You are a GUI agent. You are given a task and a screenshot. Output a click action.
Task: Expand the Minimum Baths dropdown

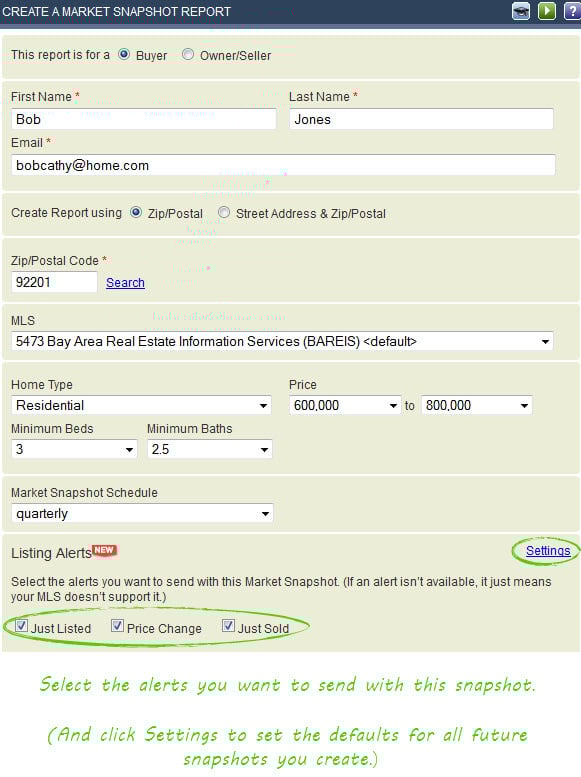coord(210,449)
